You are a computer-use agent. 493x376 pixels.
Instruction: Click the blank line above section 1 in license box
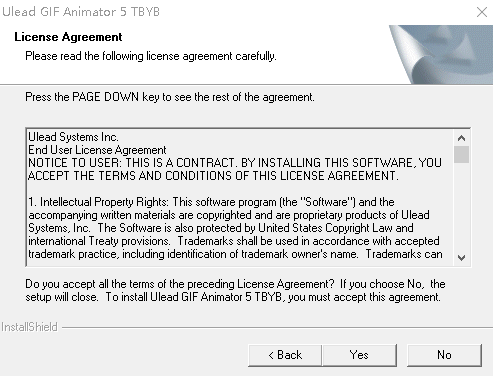(x=240, y=189)
